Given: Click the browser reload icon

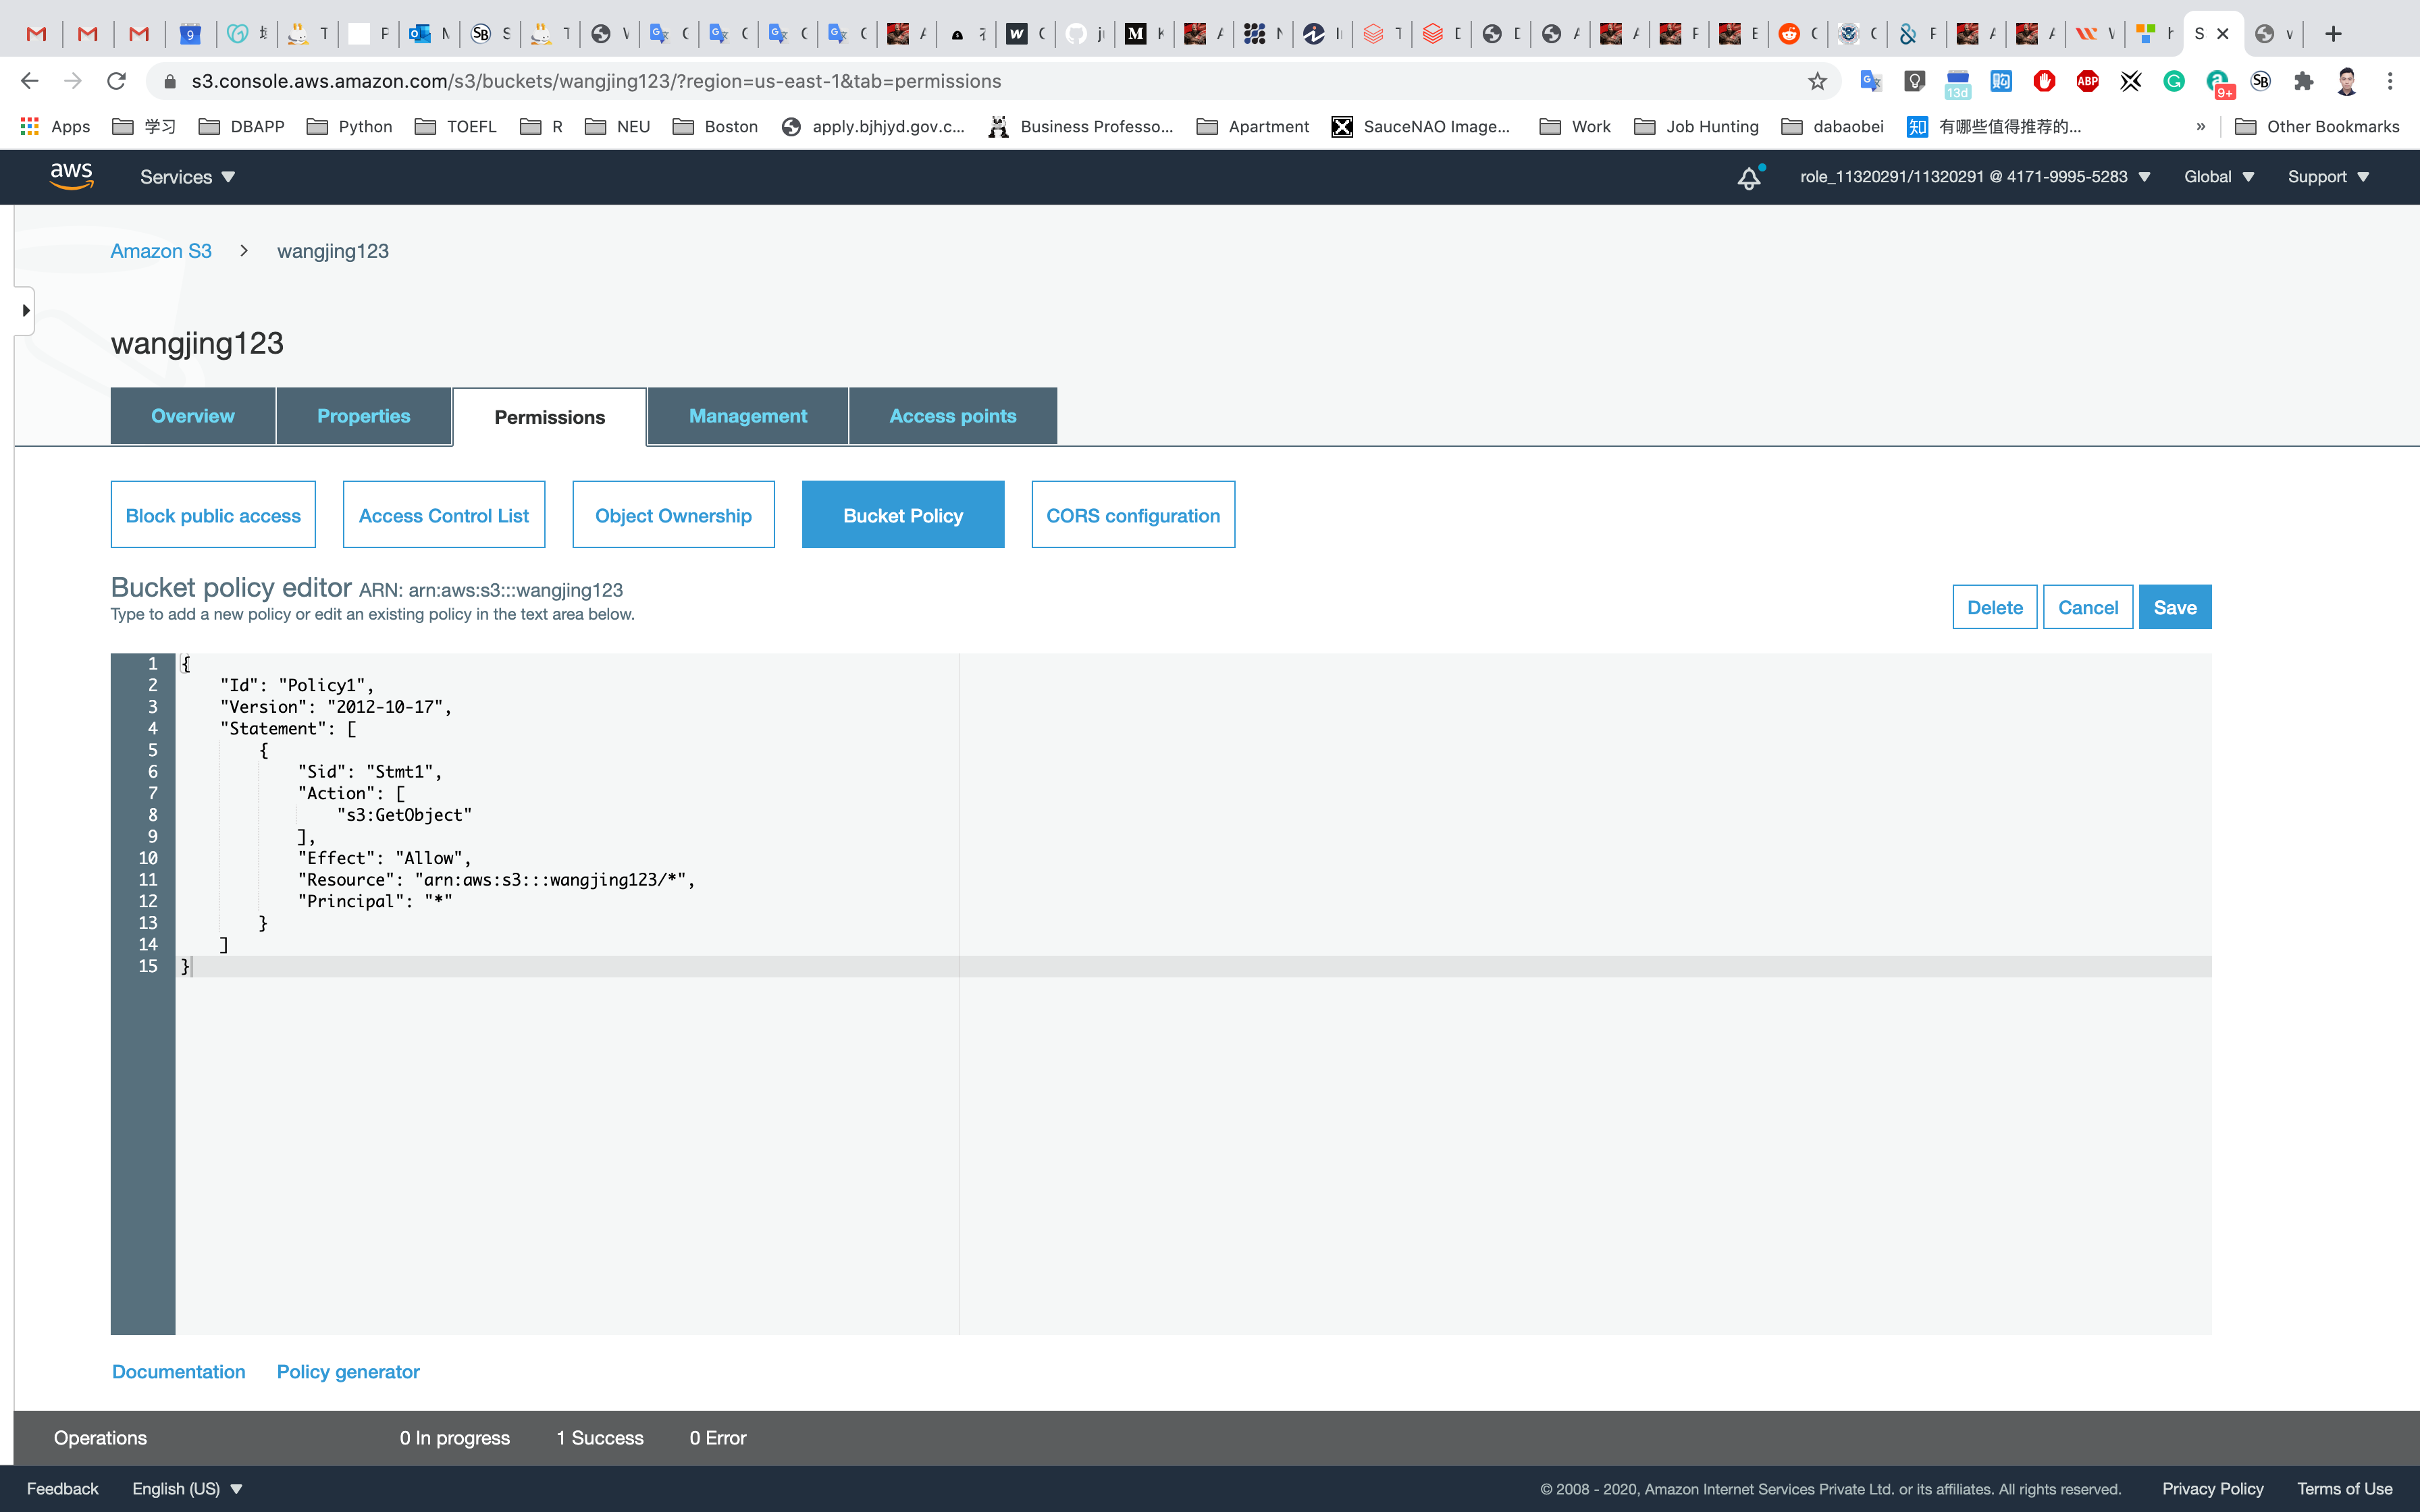Looking at the screenshot, I should point(117,81).
